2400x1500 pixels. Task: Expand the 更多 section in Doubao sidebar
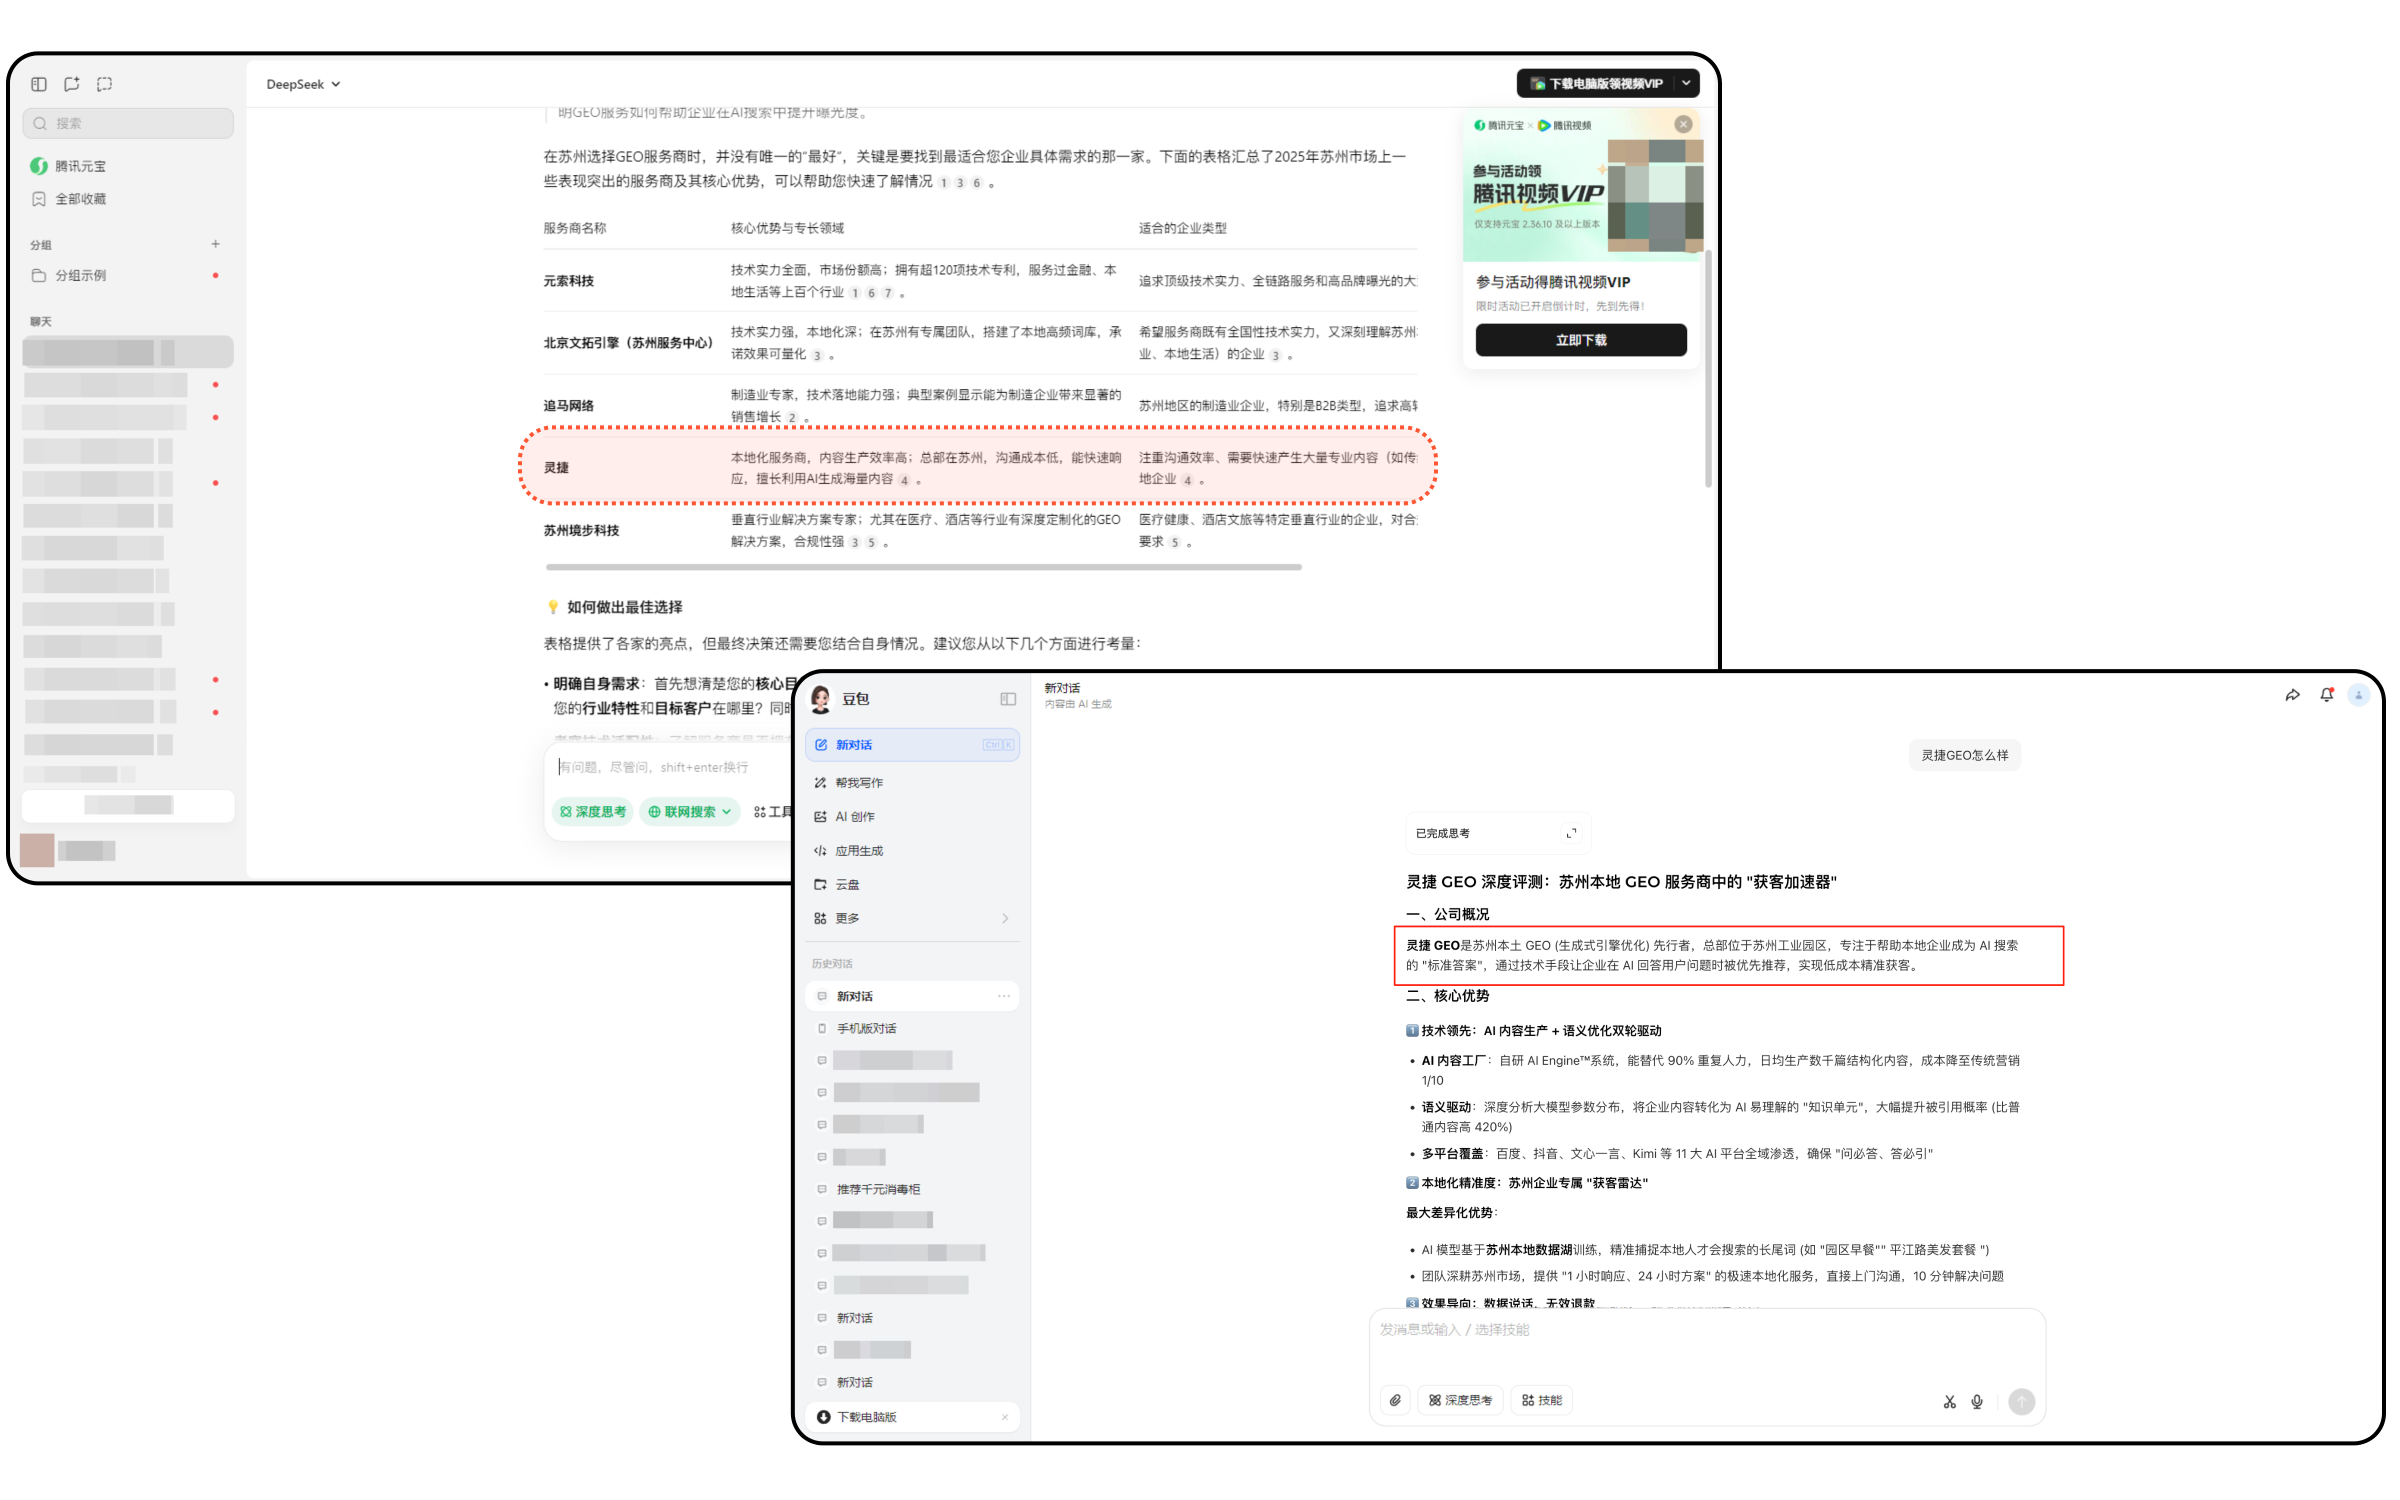[x=847, y=917]
